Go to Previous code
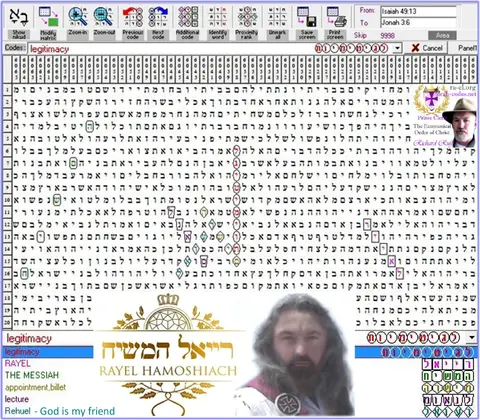 tap(133, 17)
